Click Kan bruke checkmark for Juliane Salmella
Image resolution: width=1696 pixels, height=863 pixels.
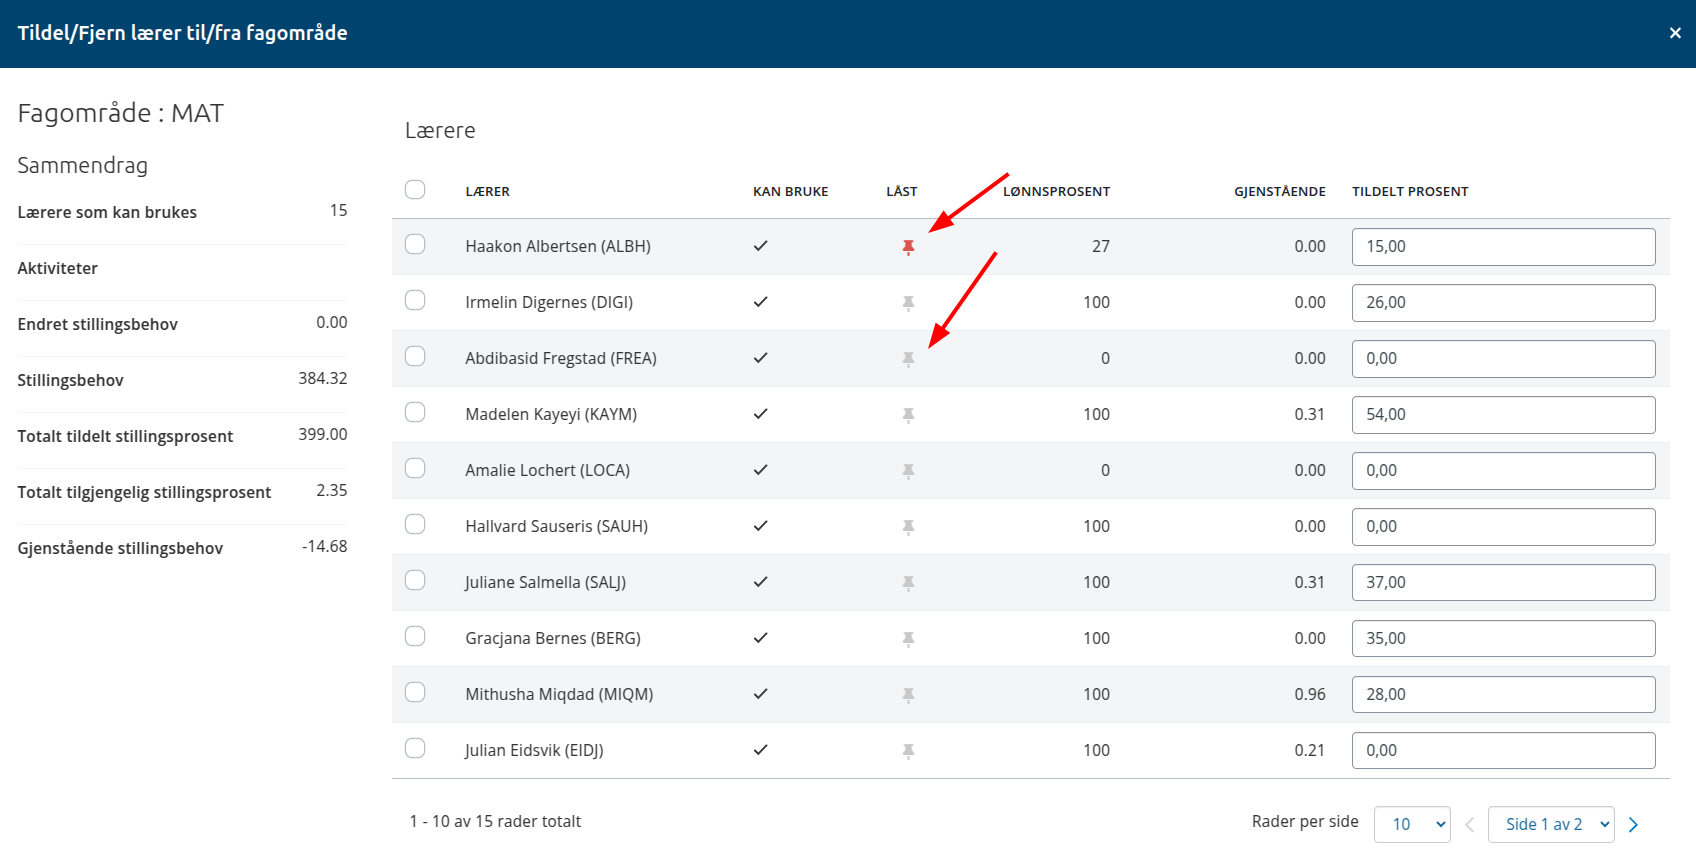pyautogui.click(x=761, y=582)
